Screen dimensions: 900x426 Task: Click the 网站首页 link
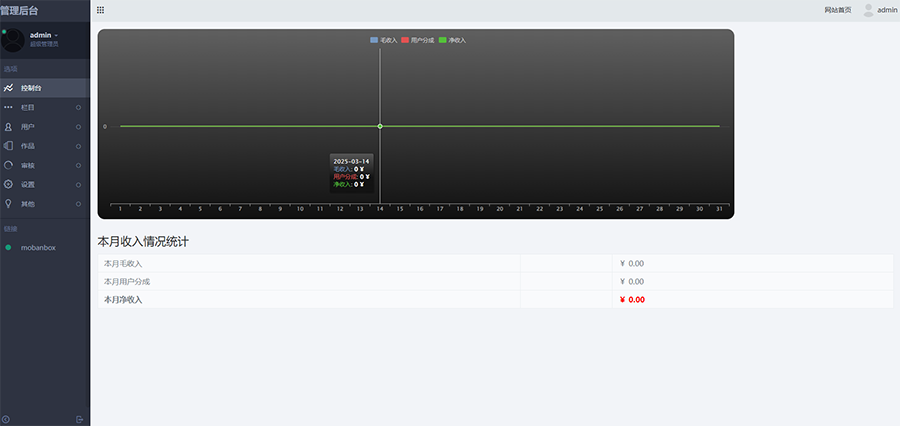click(838, 10)
